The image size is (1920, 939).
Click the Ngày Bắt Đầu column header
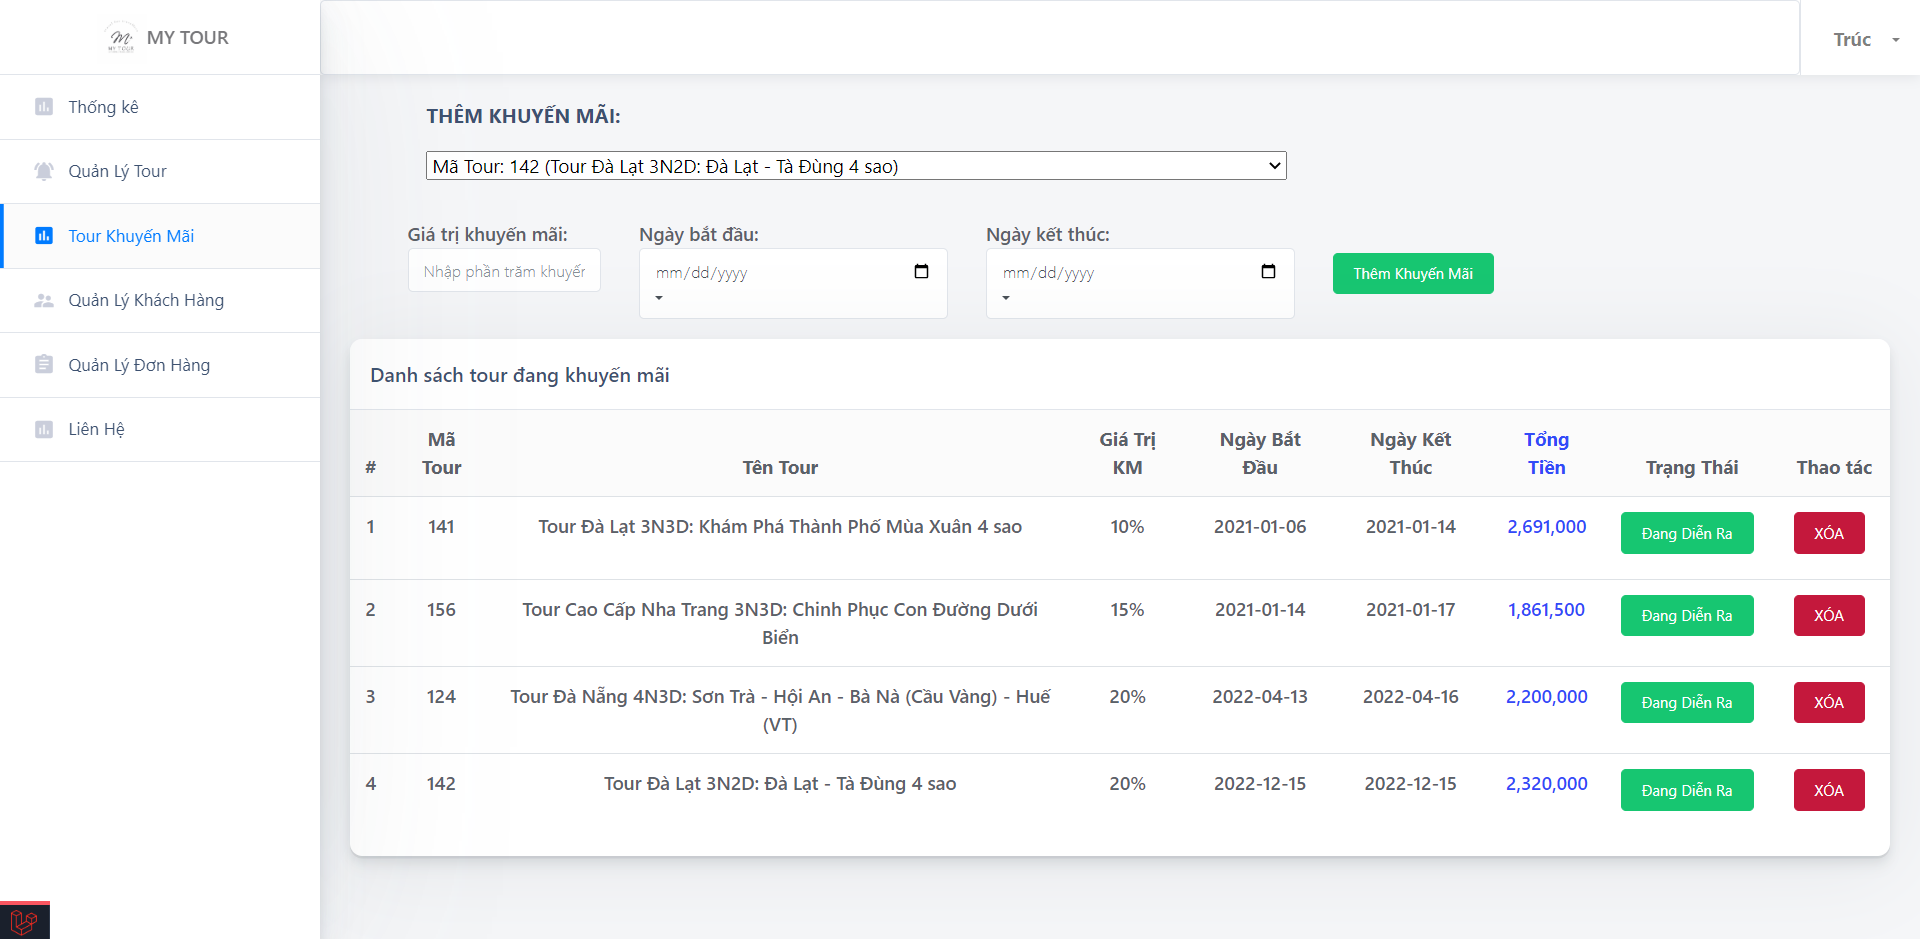tap(1260, 453)
